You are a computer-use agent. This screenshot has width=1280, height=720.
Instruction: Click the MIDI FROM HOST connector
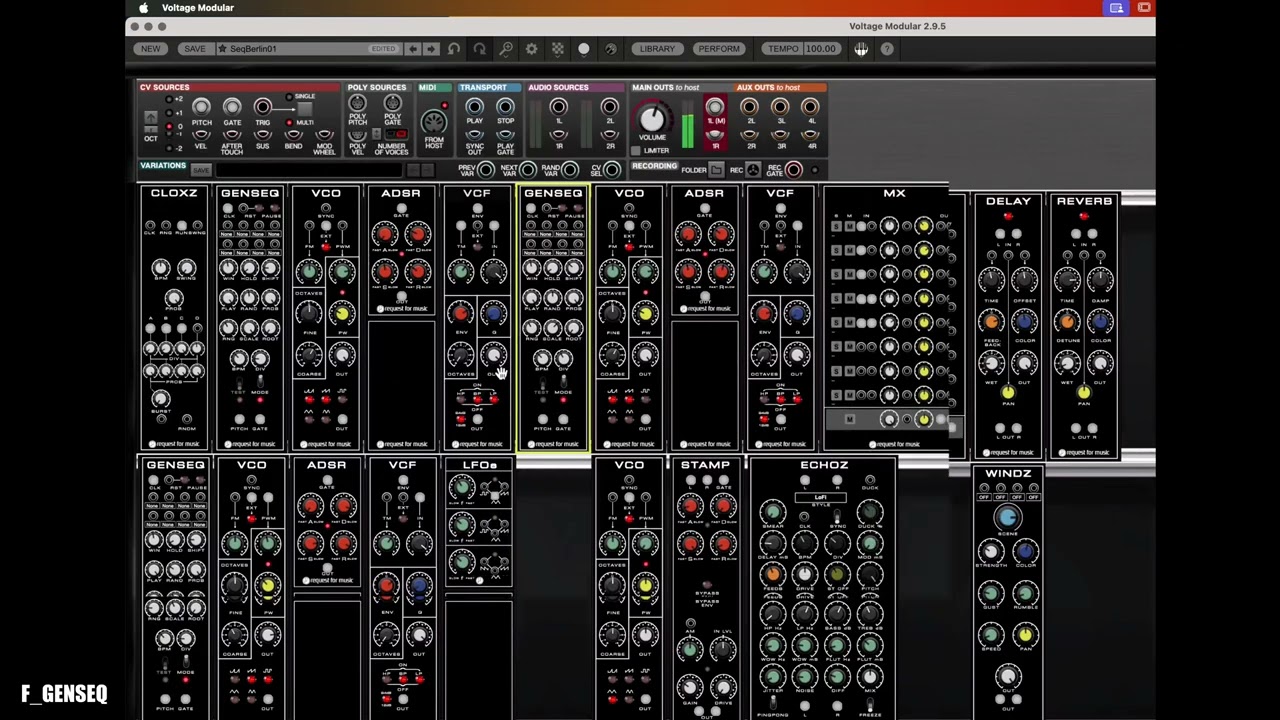pos(433,124)
